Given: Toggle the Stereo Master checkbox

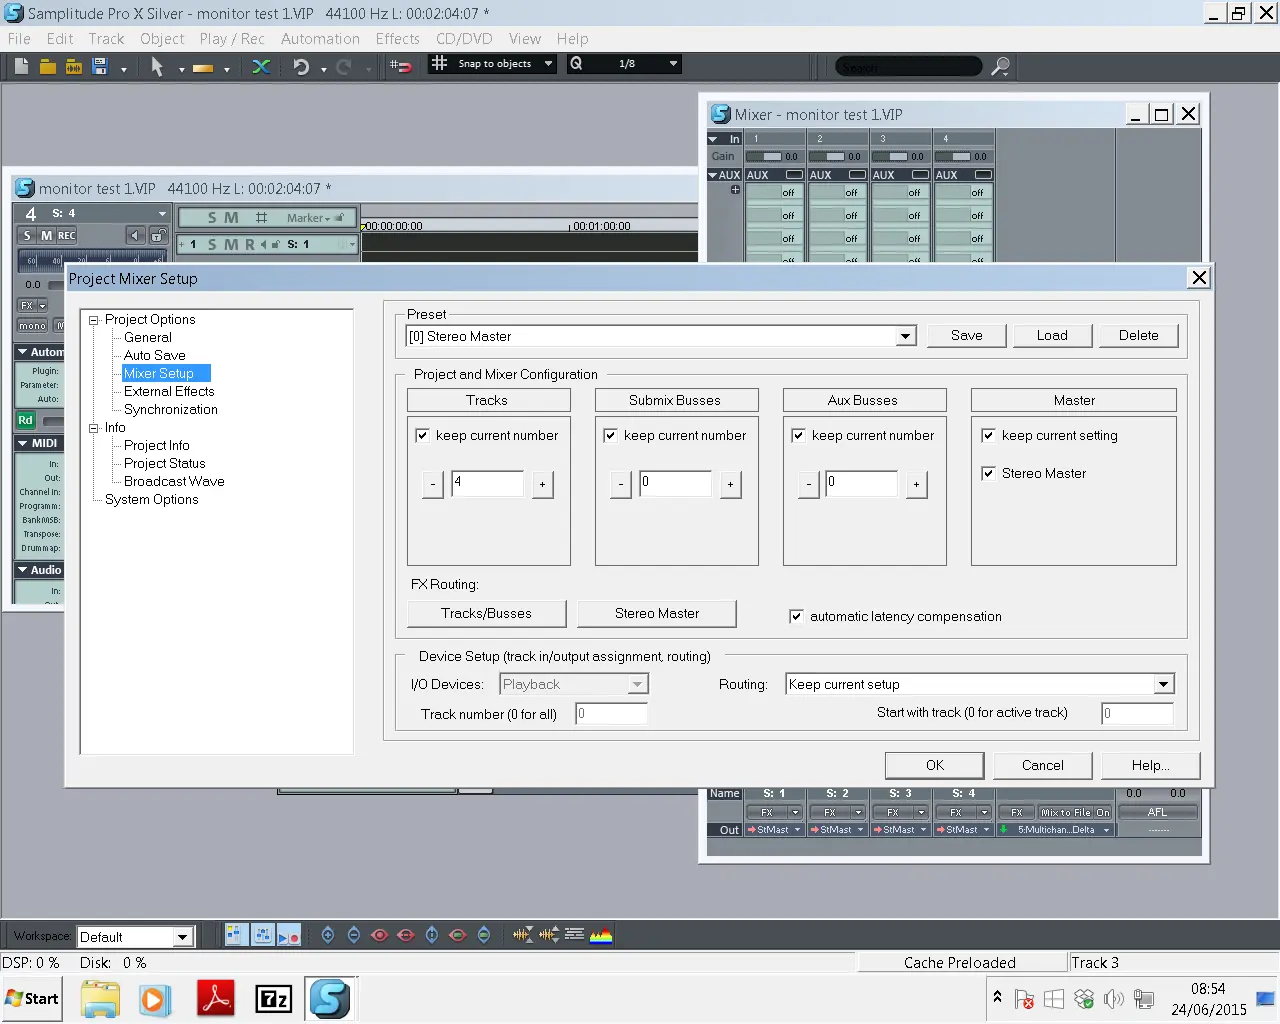Looking at the screenshot, I should pyautogui.click(x=988, y=473).
